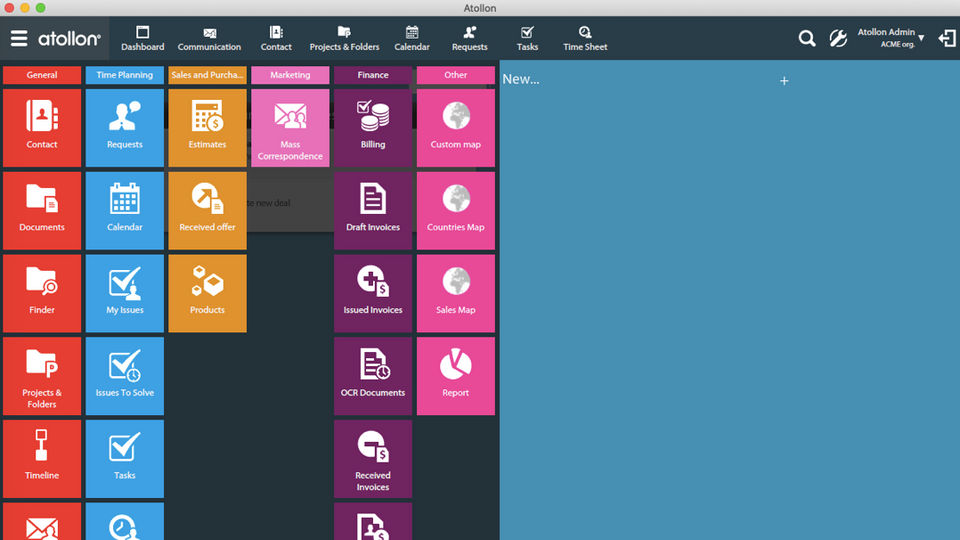Image resolution: width=960 pixels, height=540 pixels.
Task: Open the Products tile
Action: point(208,293)
